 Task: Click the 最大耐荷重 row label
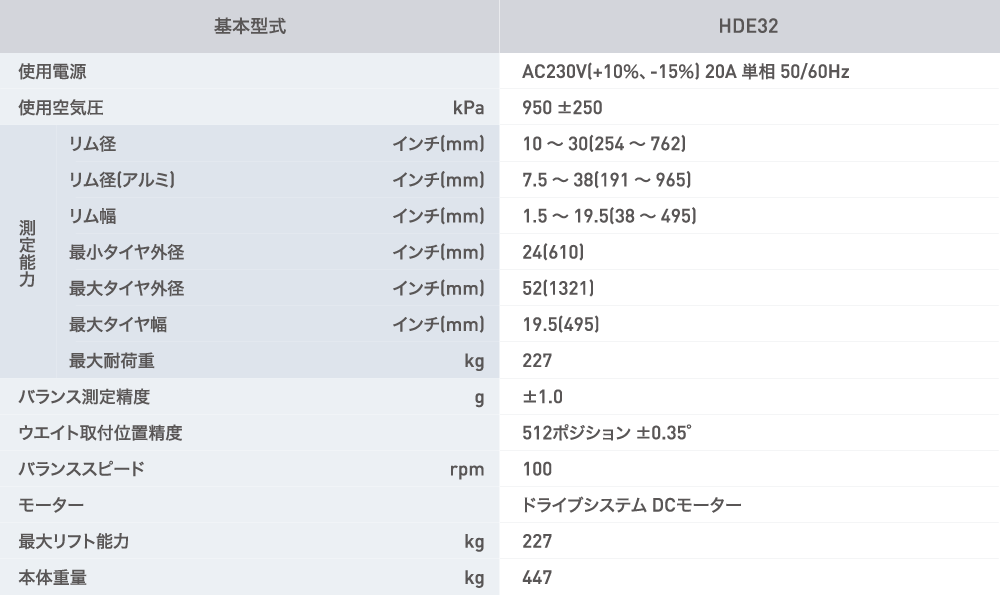tap(112, 361)
